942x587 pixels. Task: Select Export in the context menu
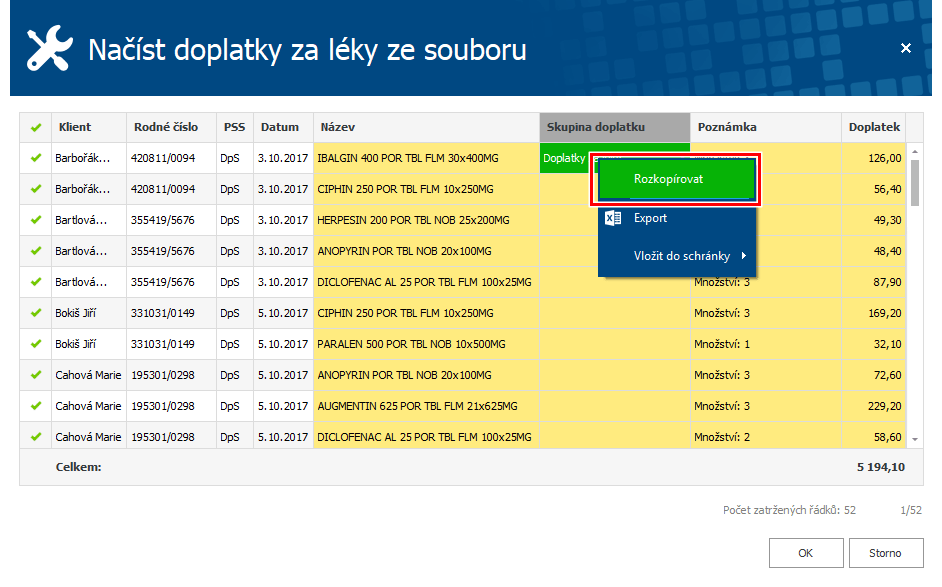point(676,218)
